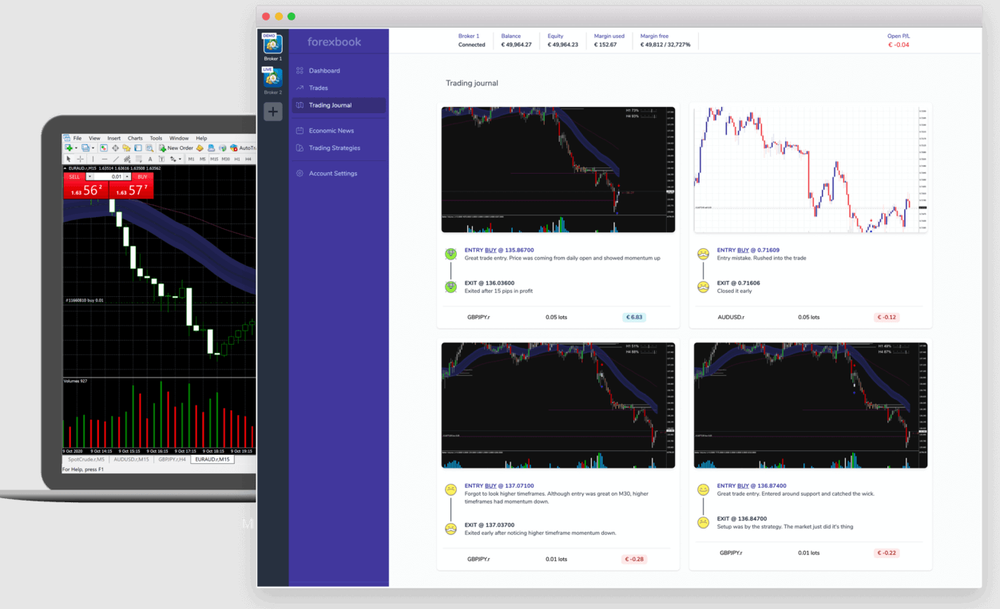Open Trades in forexbook sidebar
Viewport: 1000px width, 609px height.
tap(318, 88)
